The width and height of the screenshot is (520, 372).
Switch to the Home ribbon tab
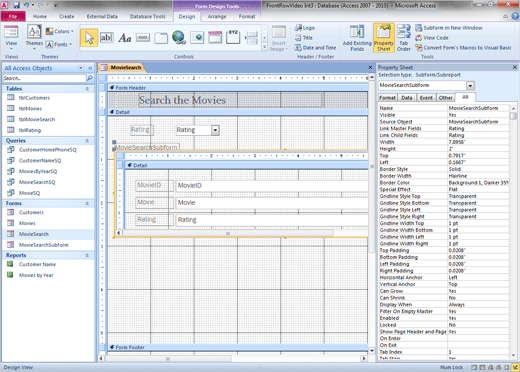pos(40,16)
